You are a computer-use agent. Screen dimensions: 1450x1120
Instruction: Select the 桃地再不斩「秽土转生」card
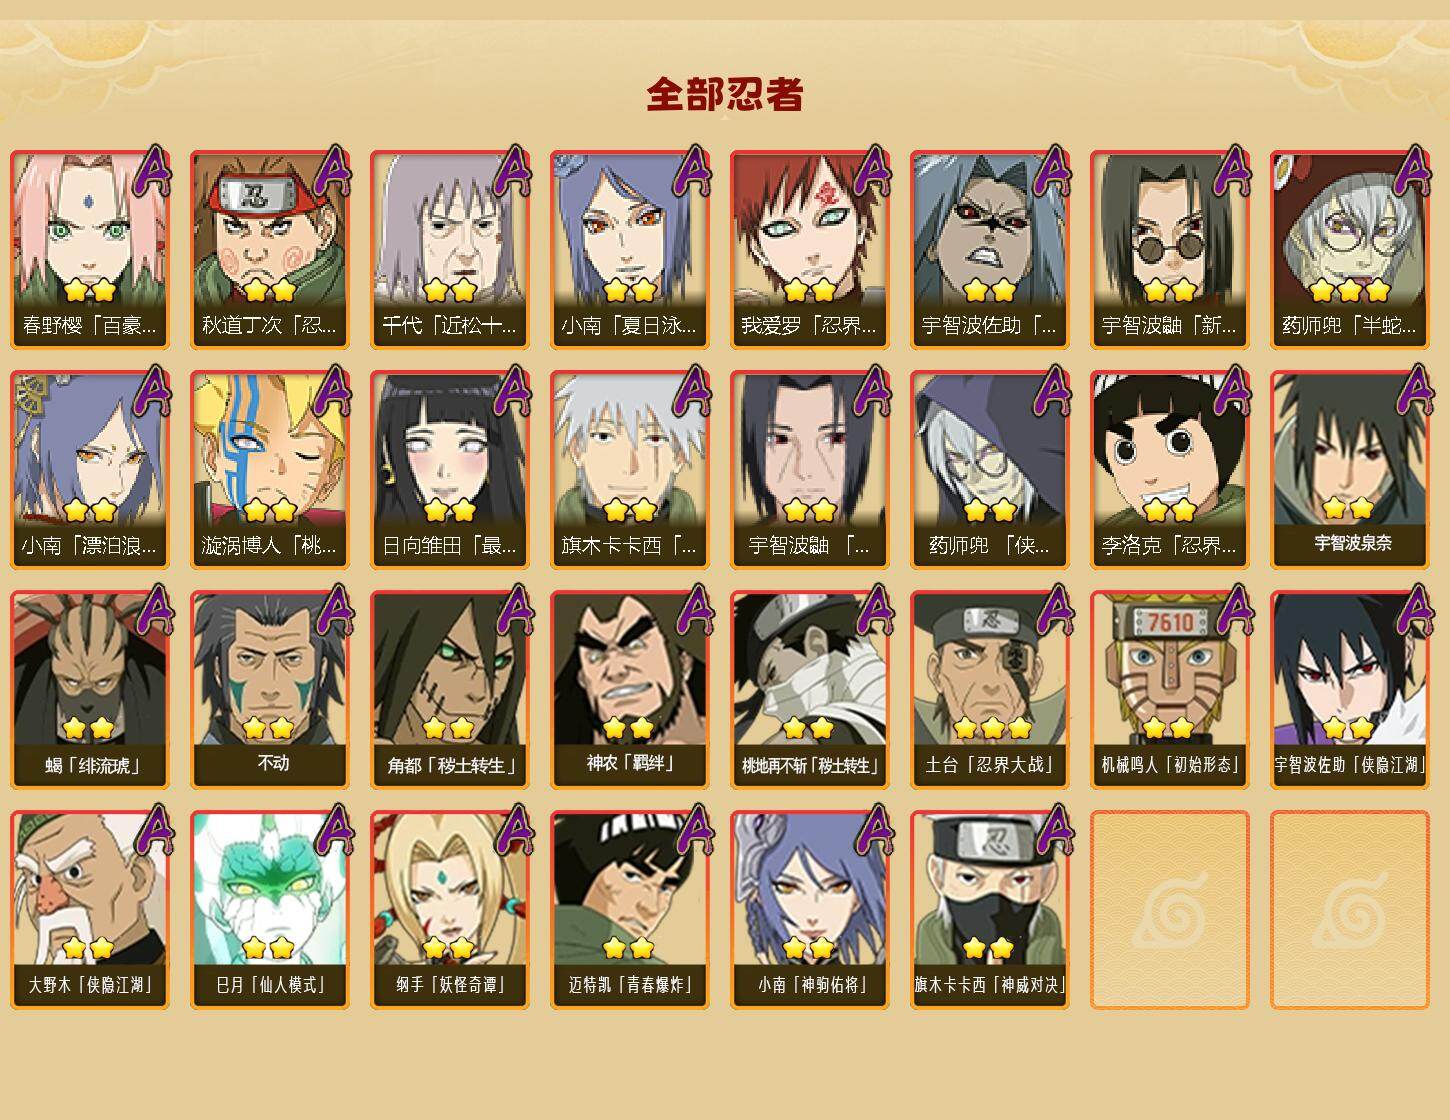810,689
